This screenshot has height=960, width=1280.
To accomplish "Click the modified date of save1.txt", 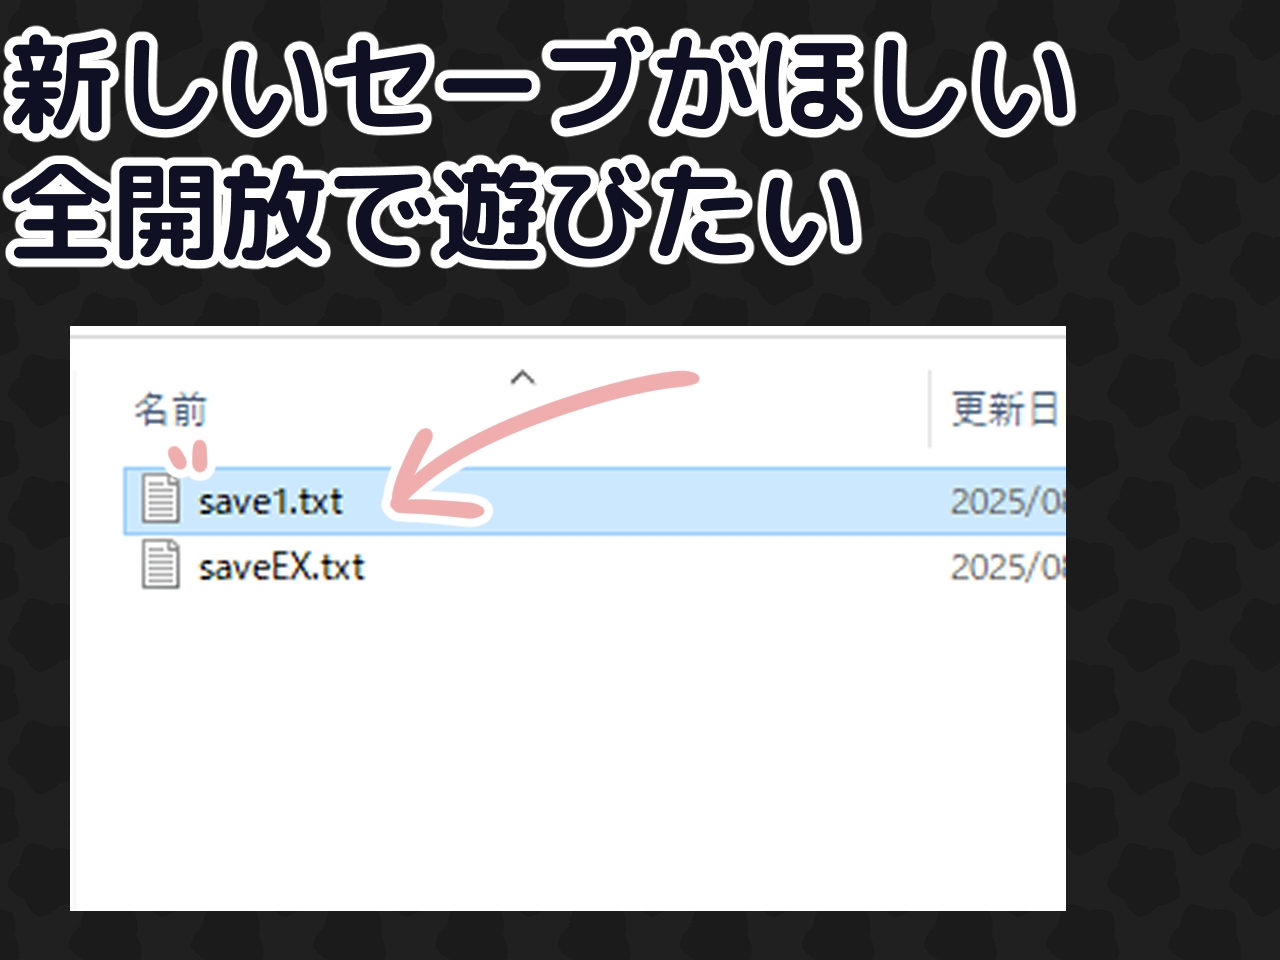I will (x=1007, y=501).
